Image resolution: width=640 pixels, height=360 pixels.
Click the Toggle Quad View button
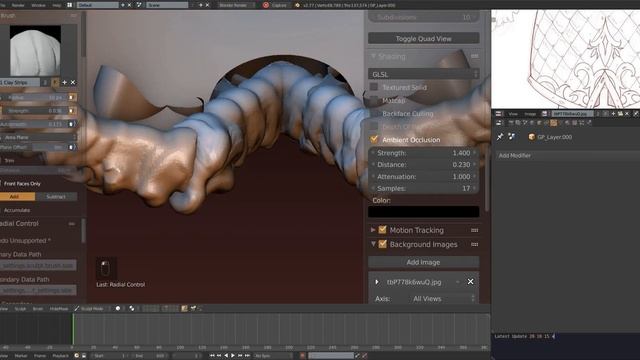[x=423, y=39]
